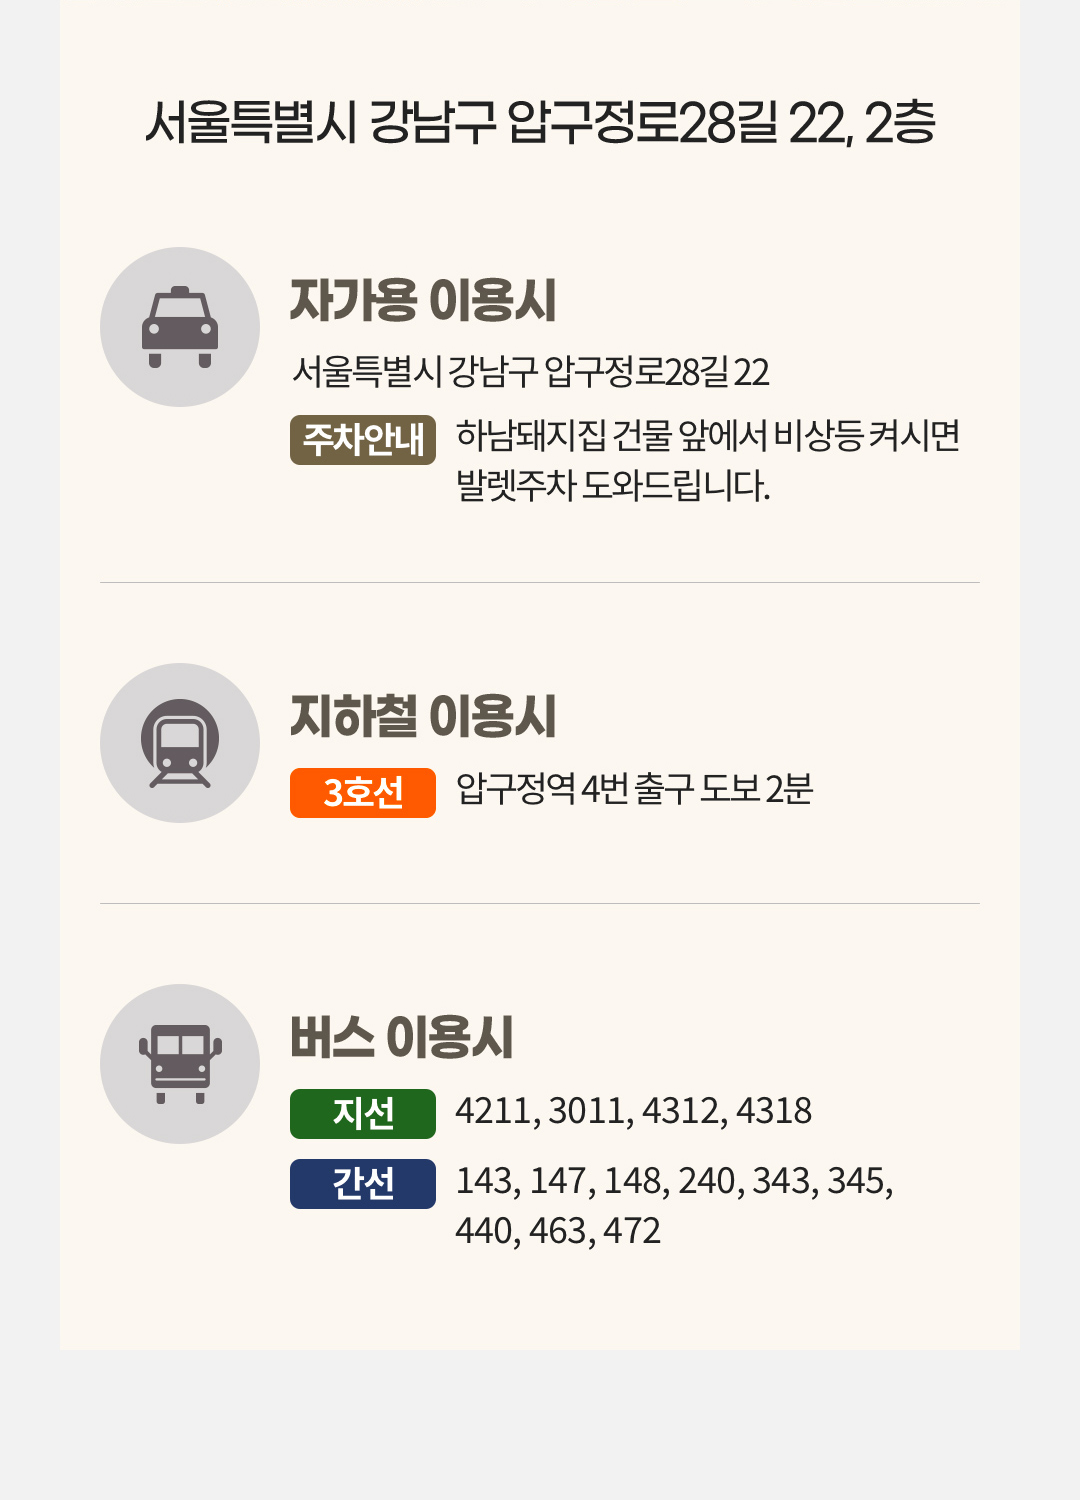Click the 지하철 이용시 heading
Image resolution: width=1080 pixels, height=1500 pixels.
[423, 716]
